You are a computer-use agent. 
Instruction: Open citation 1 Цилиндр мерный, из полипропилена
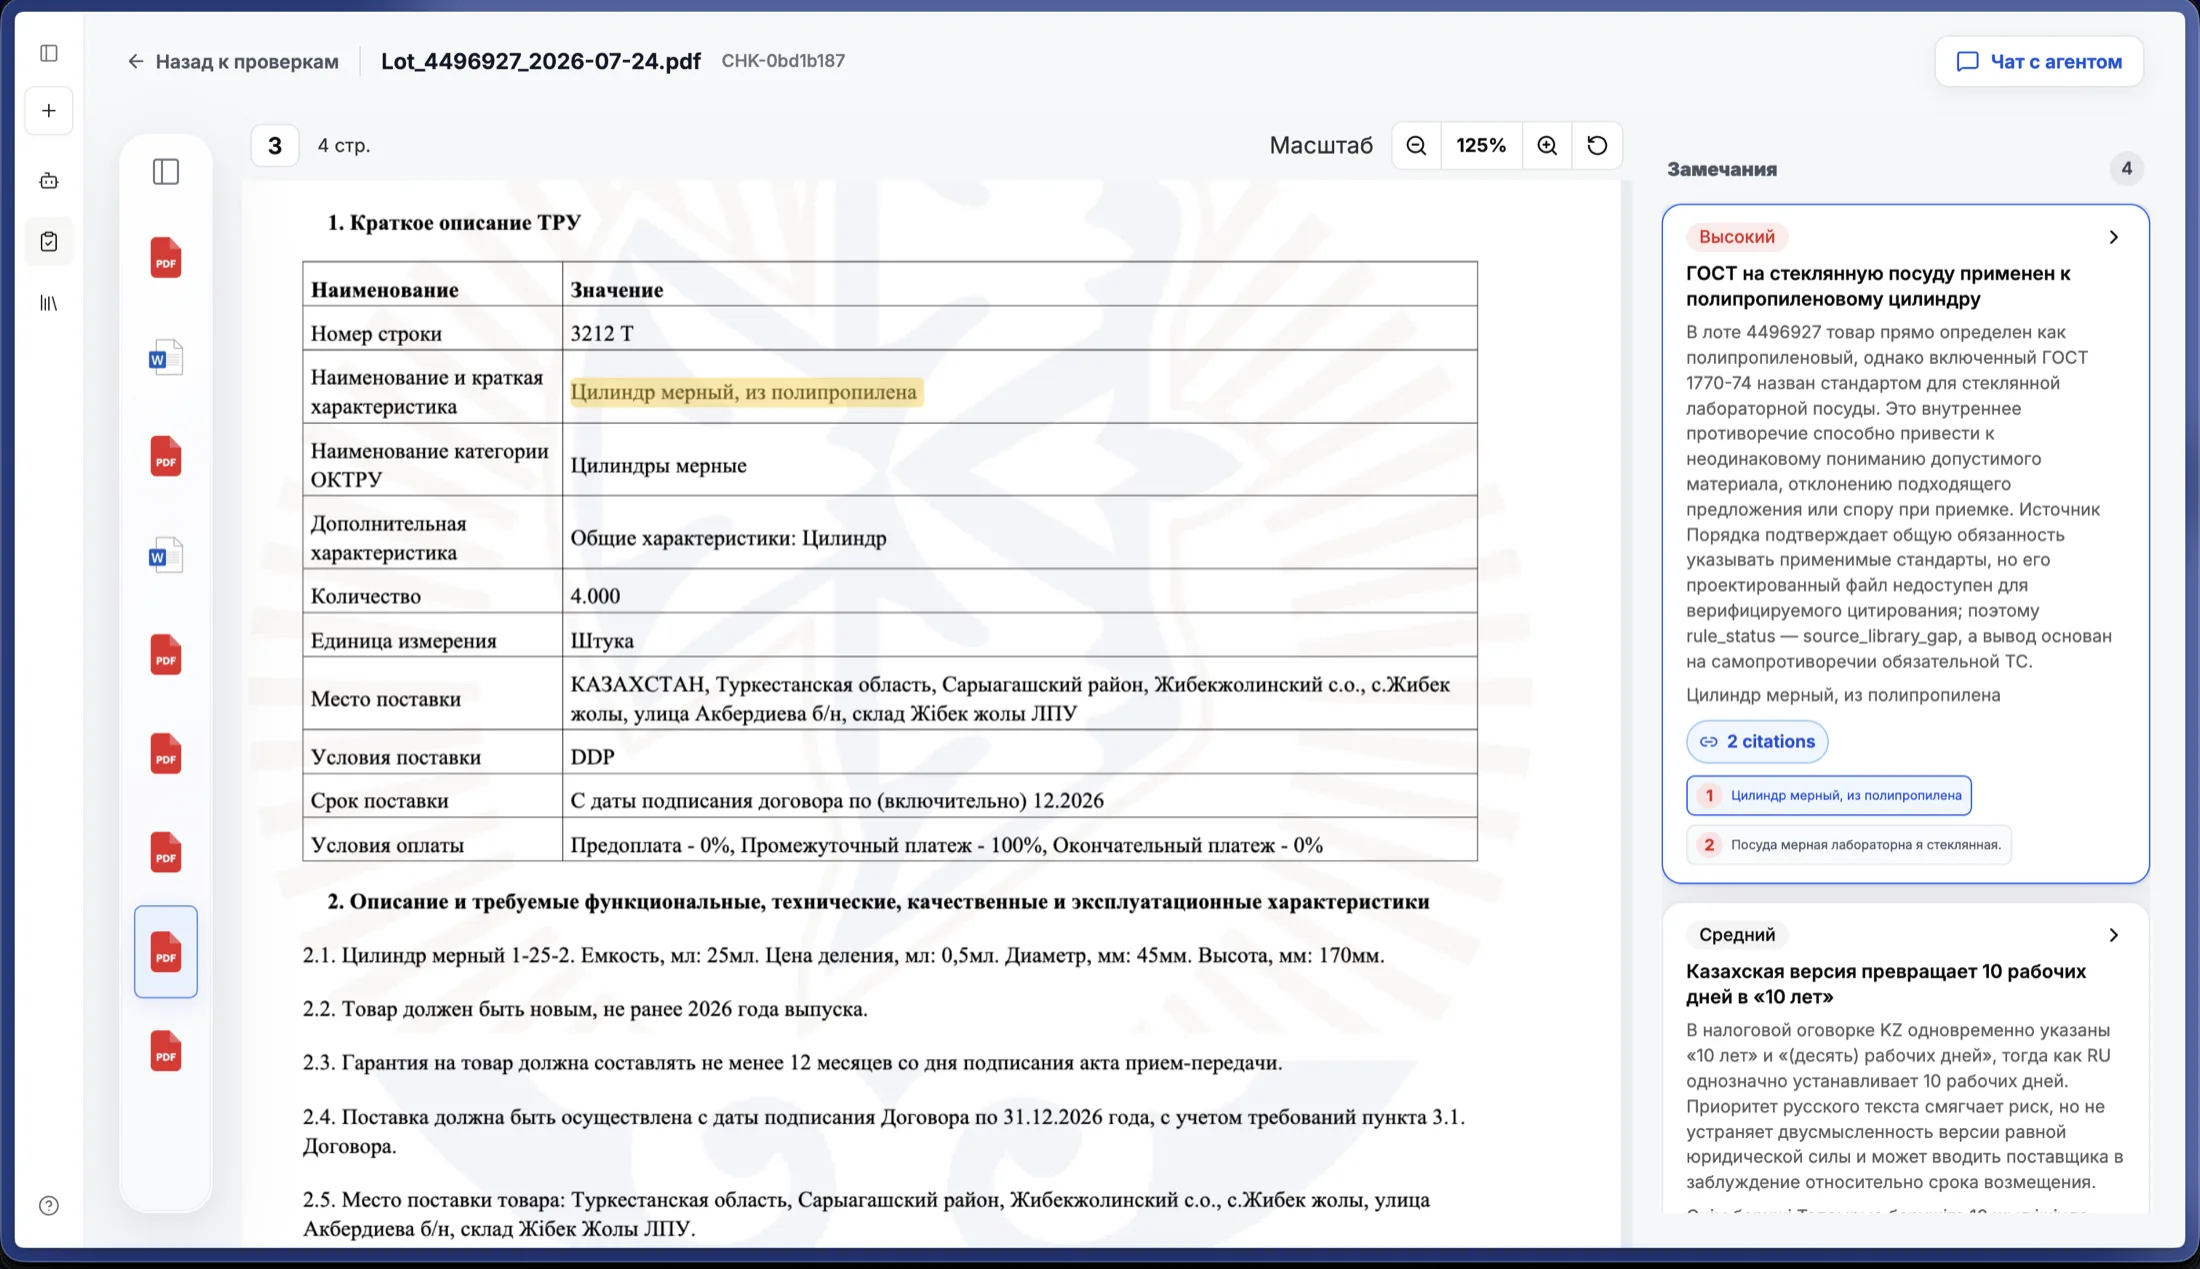pos(1829,796)
